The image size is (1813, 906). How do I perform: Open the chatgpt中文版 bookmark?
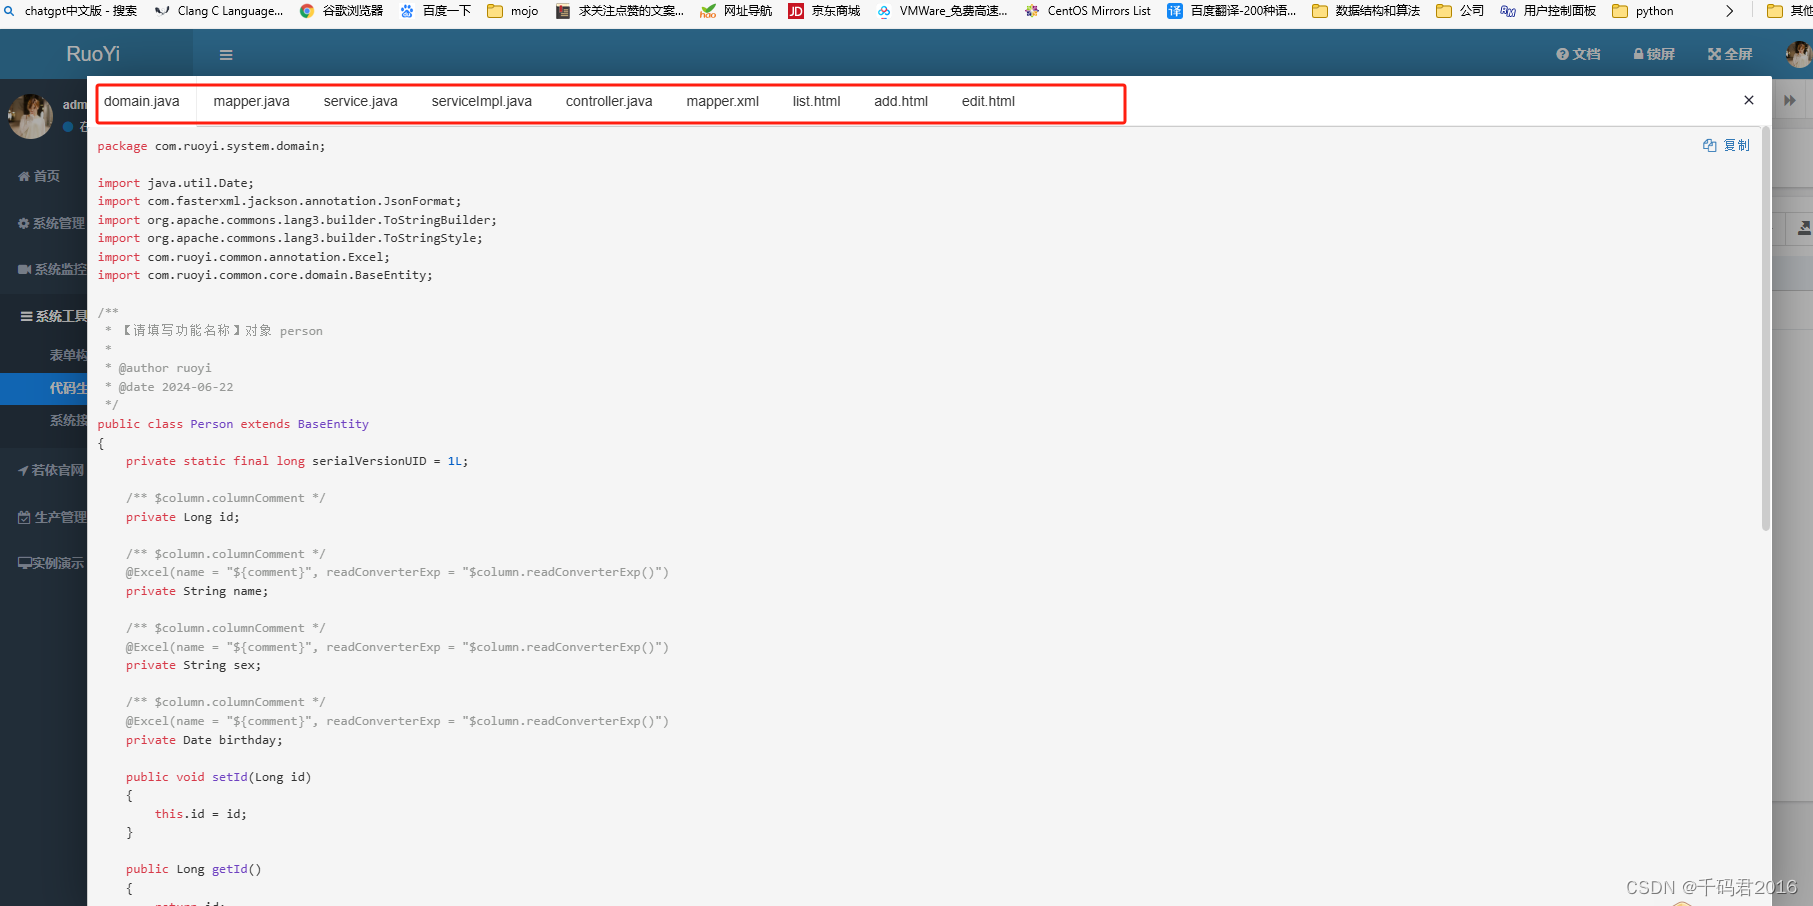(70, 11)
